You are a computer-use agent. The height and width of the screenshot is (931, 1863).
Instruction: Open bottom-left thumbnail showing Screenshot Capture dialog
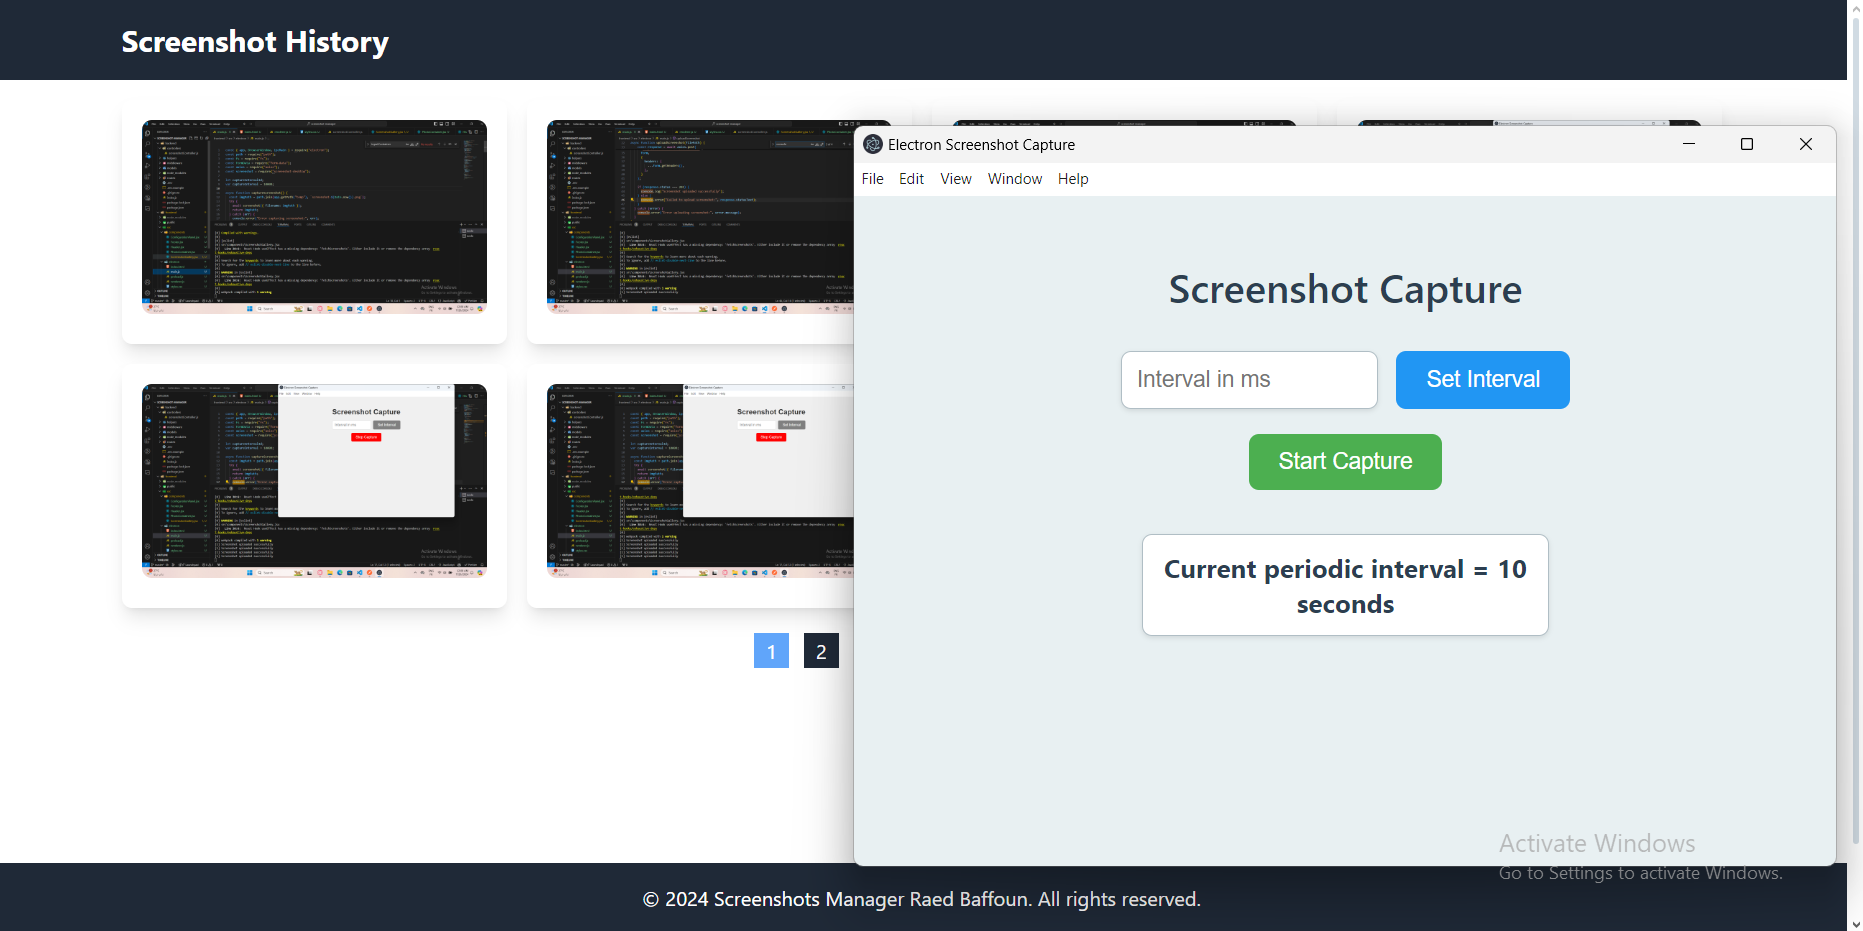[x=314, y=481]
